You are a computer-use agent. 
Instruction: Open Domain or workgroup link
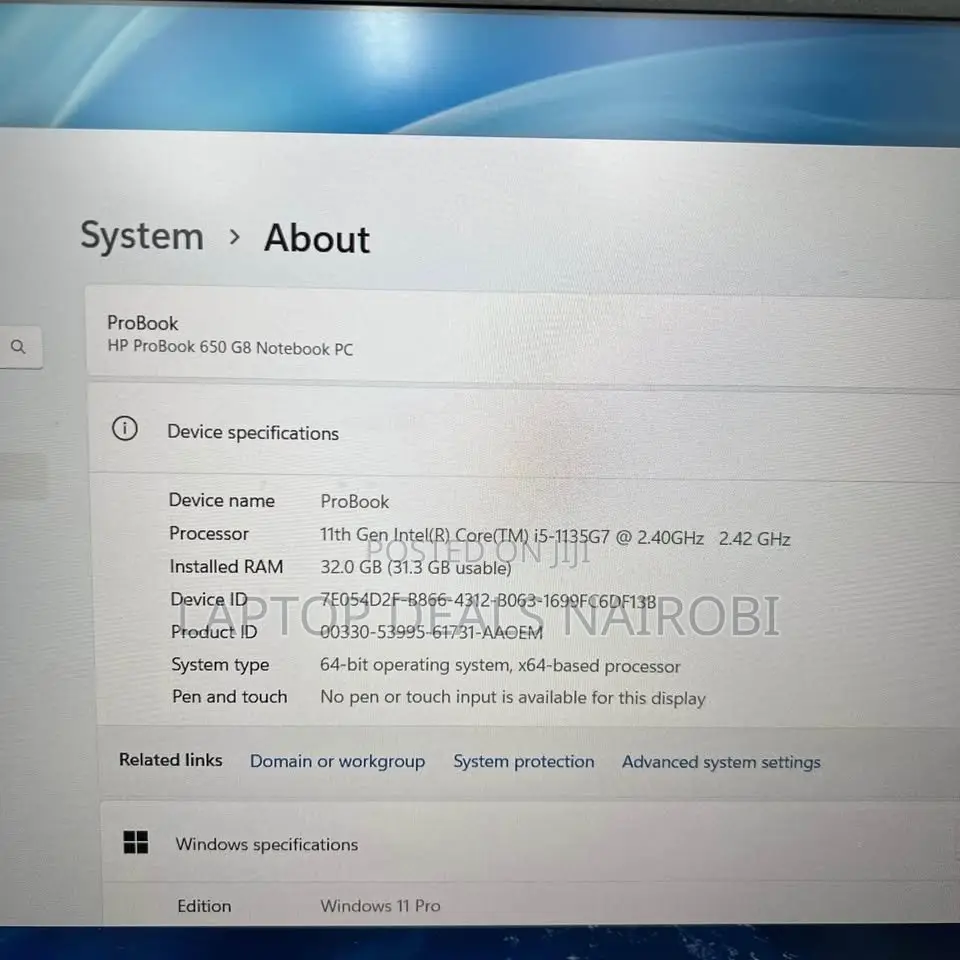337,761
